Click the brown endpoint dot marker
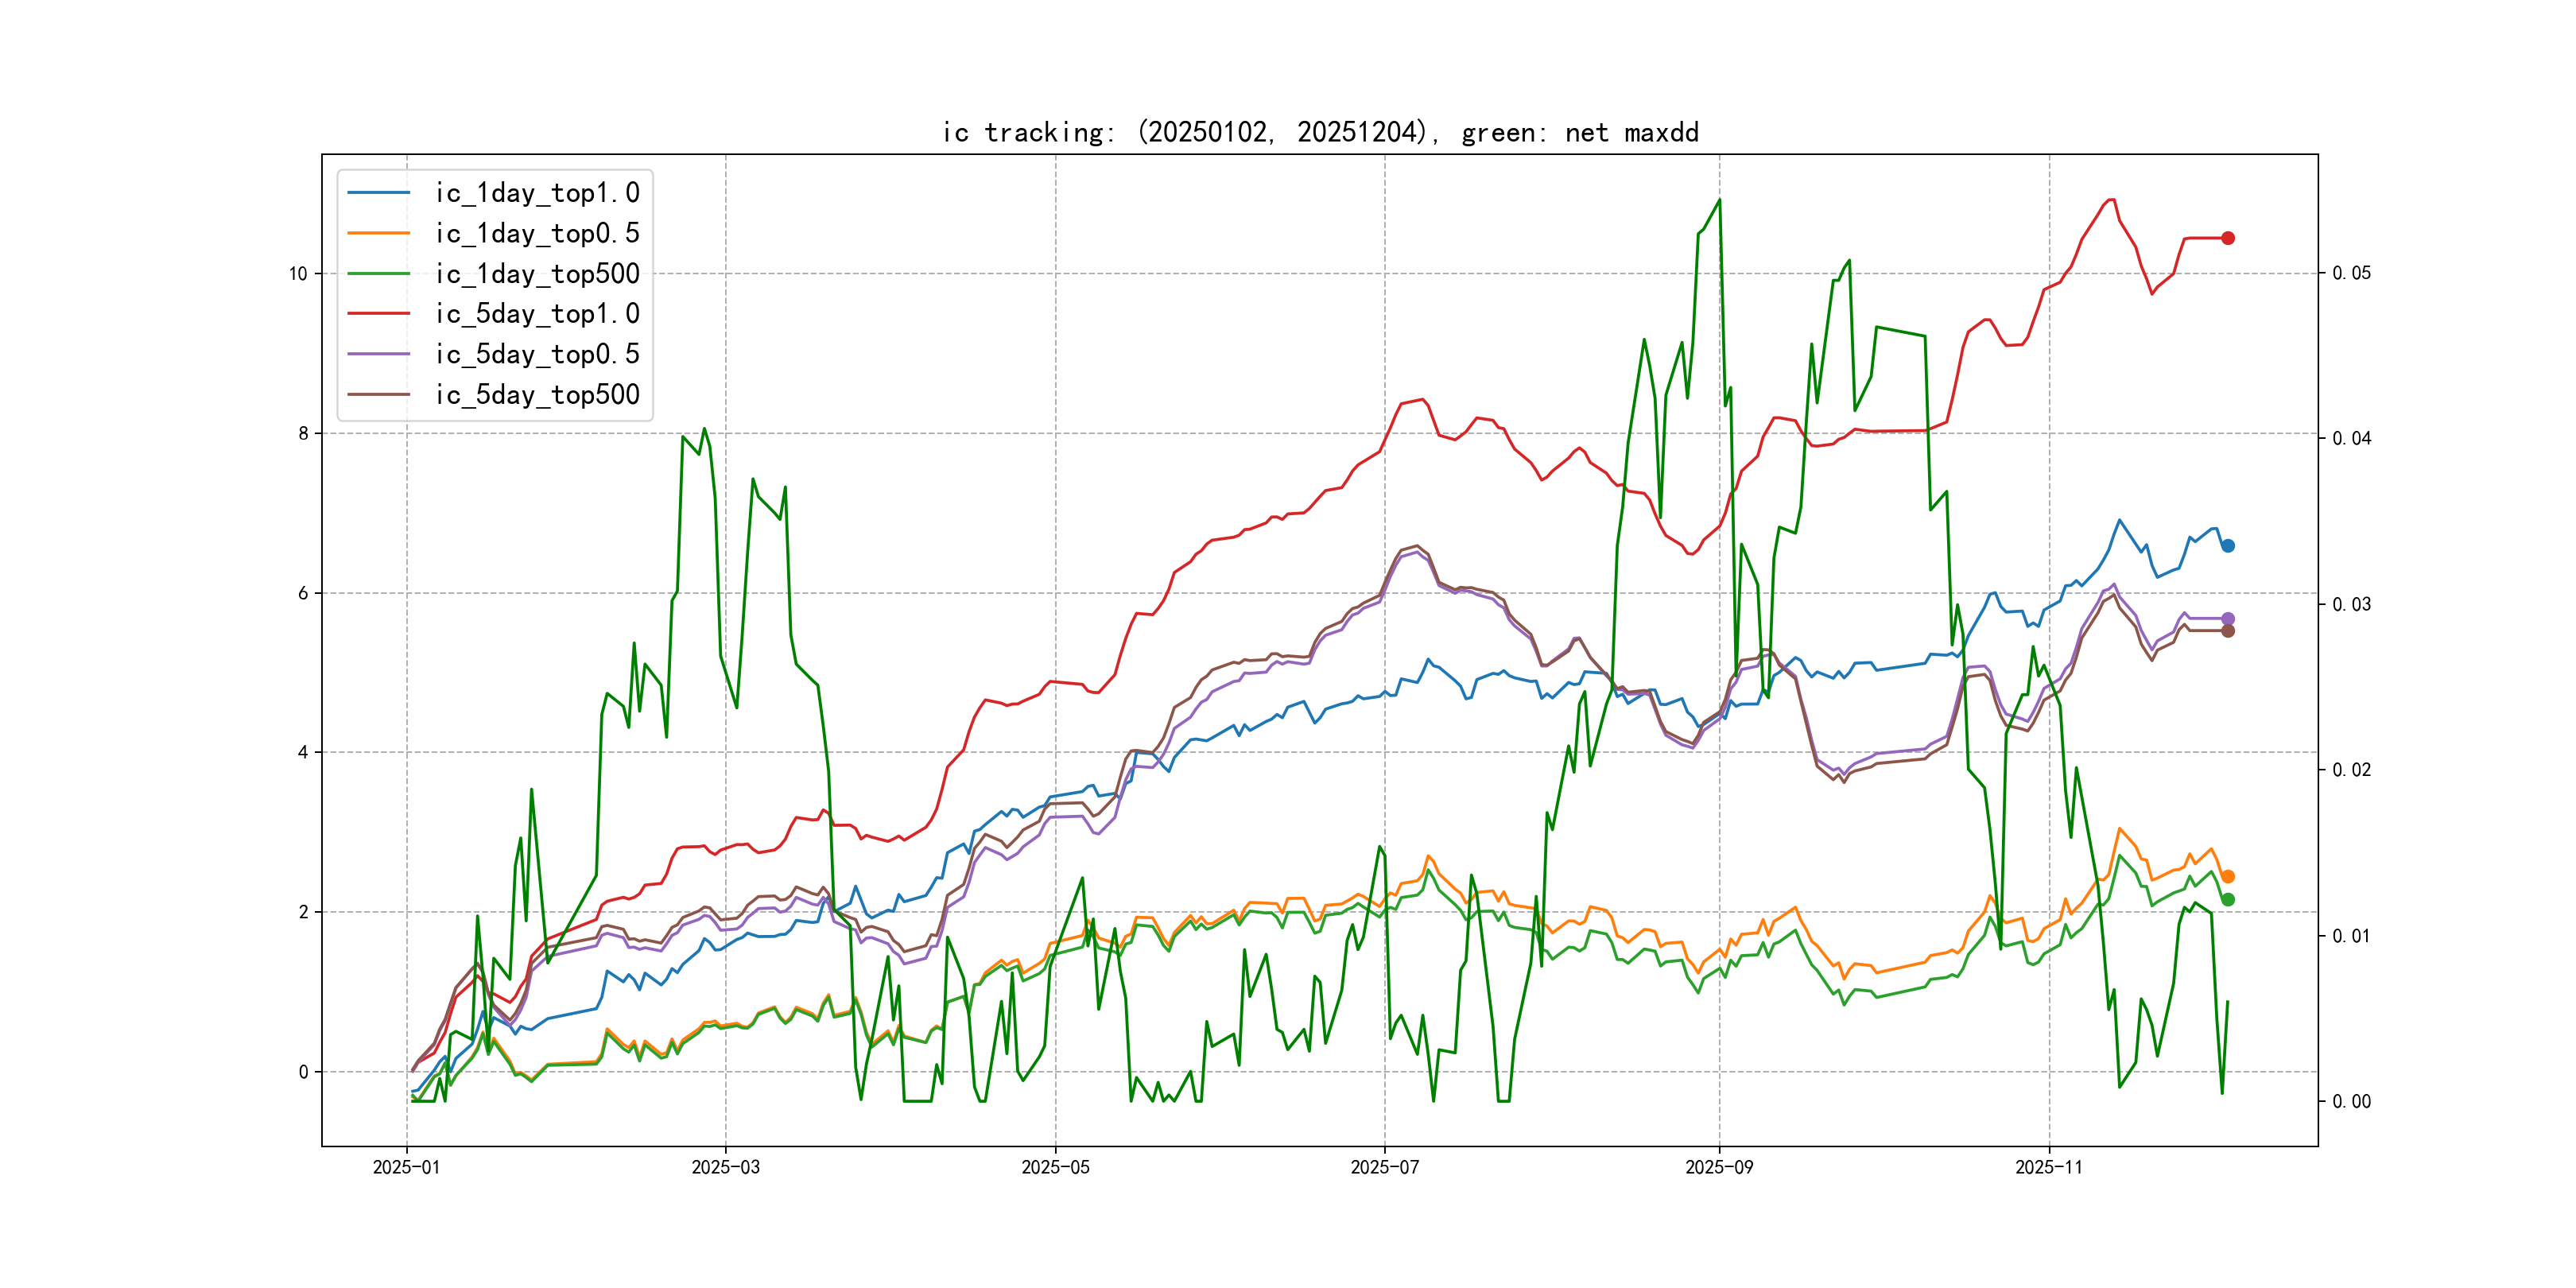 click(x=2228, y=631)
